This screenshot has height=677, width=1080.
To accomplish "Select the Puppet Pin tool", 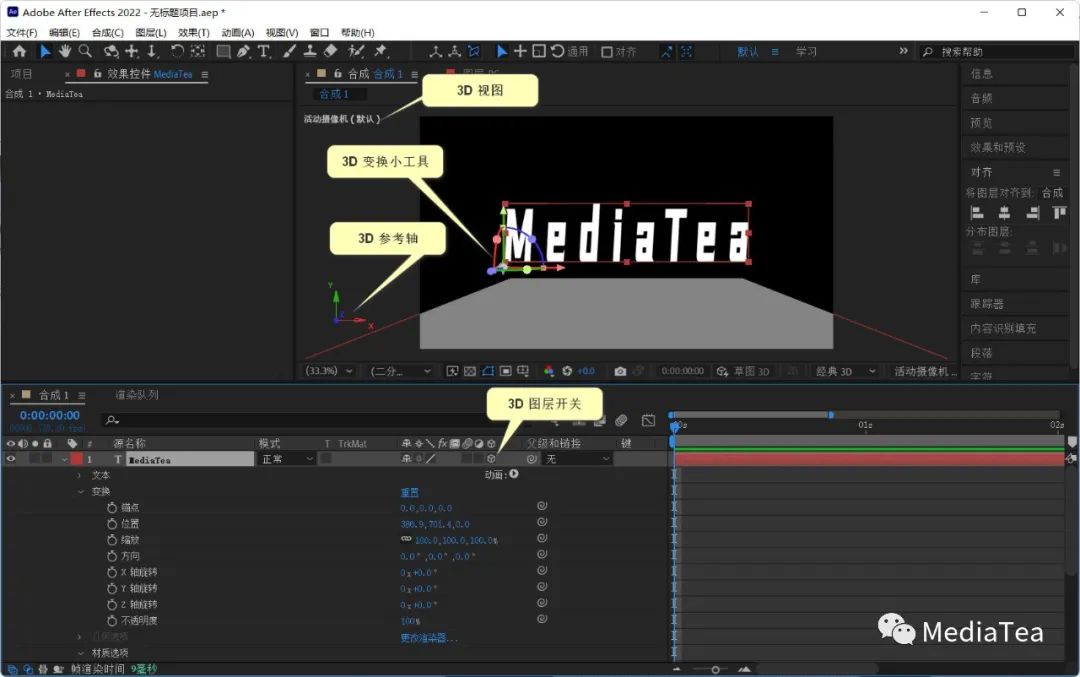I will pos(381,51).
